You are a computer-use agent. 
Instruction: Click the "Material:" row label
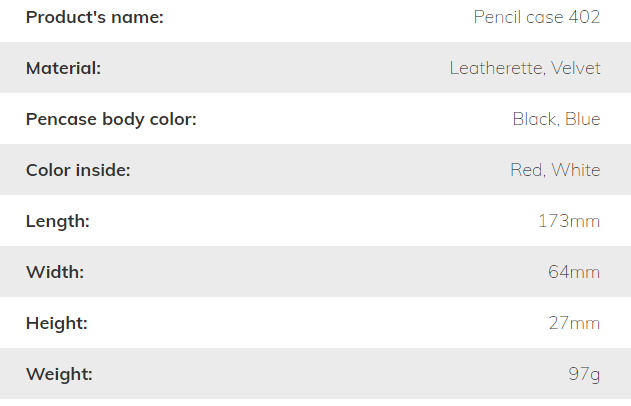tap(64, 68)
